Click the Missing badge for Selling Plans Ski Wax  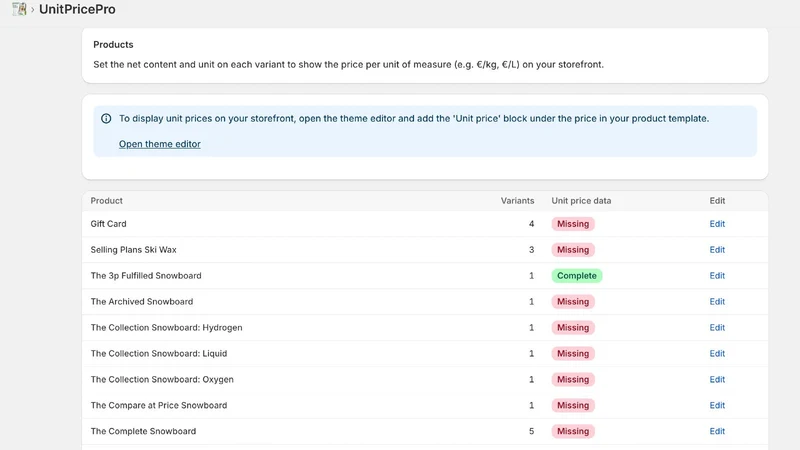(573, 249)
